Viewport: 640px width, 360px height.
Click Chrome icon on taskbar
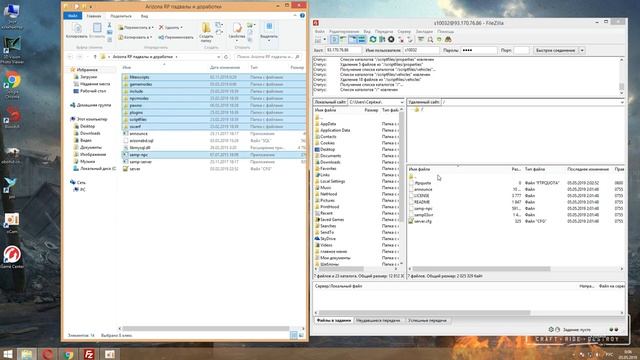pos(69,354)
